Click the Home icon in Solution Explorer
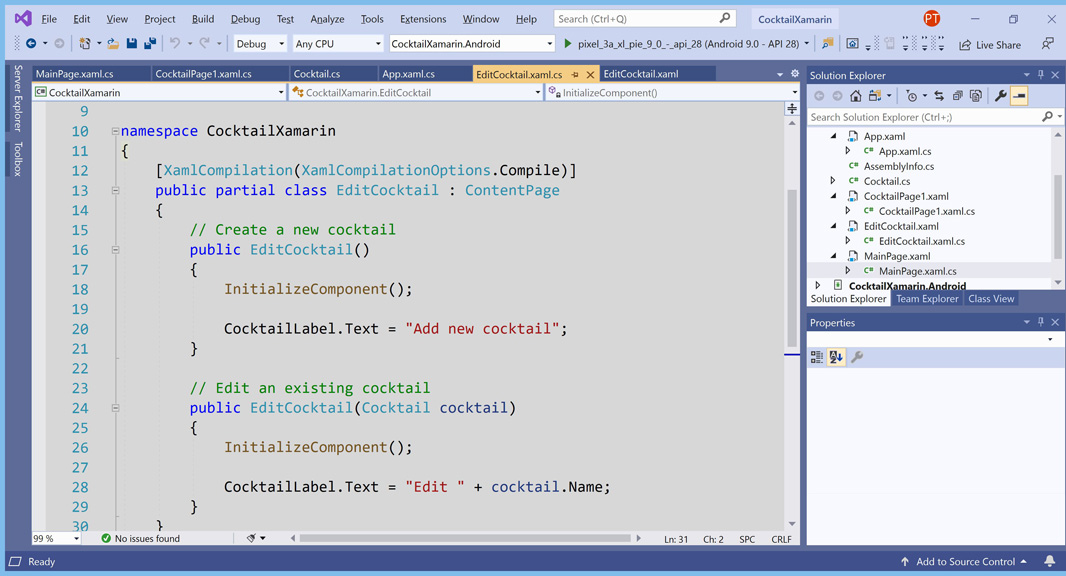 click(x=856, y=96)
